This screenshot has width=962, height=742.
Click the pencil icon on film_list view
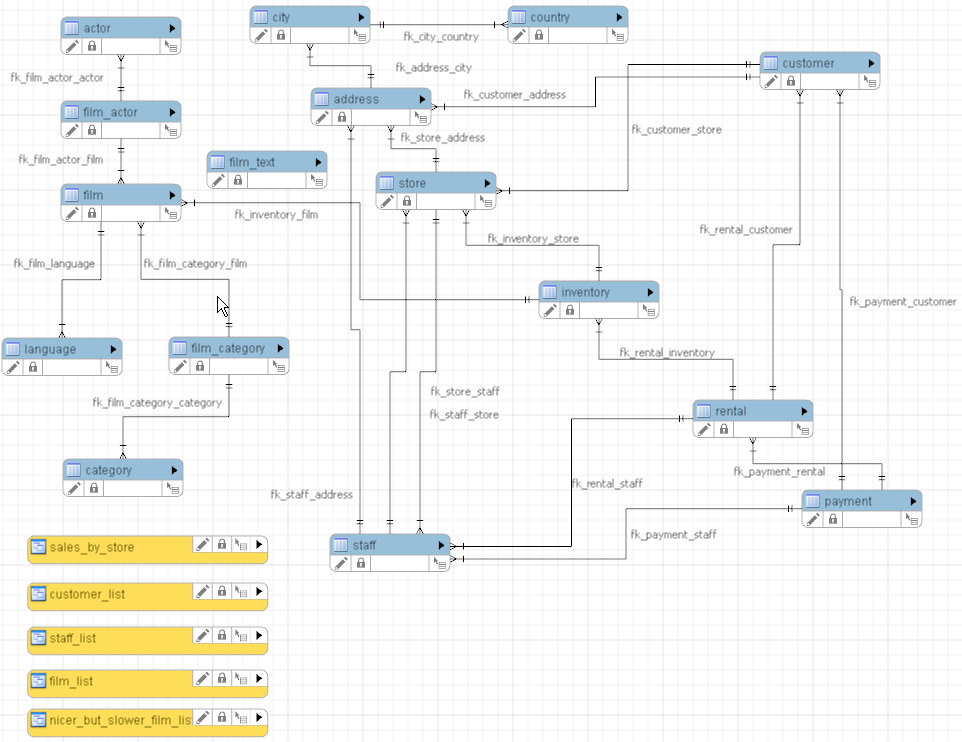click(x=202, y=679)
